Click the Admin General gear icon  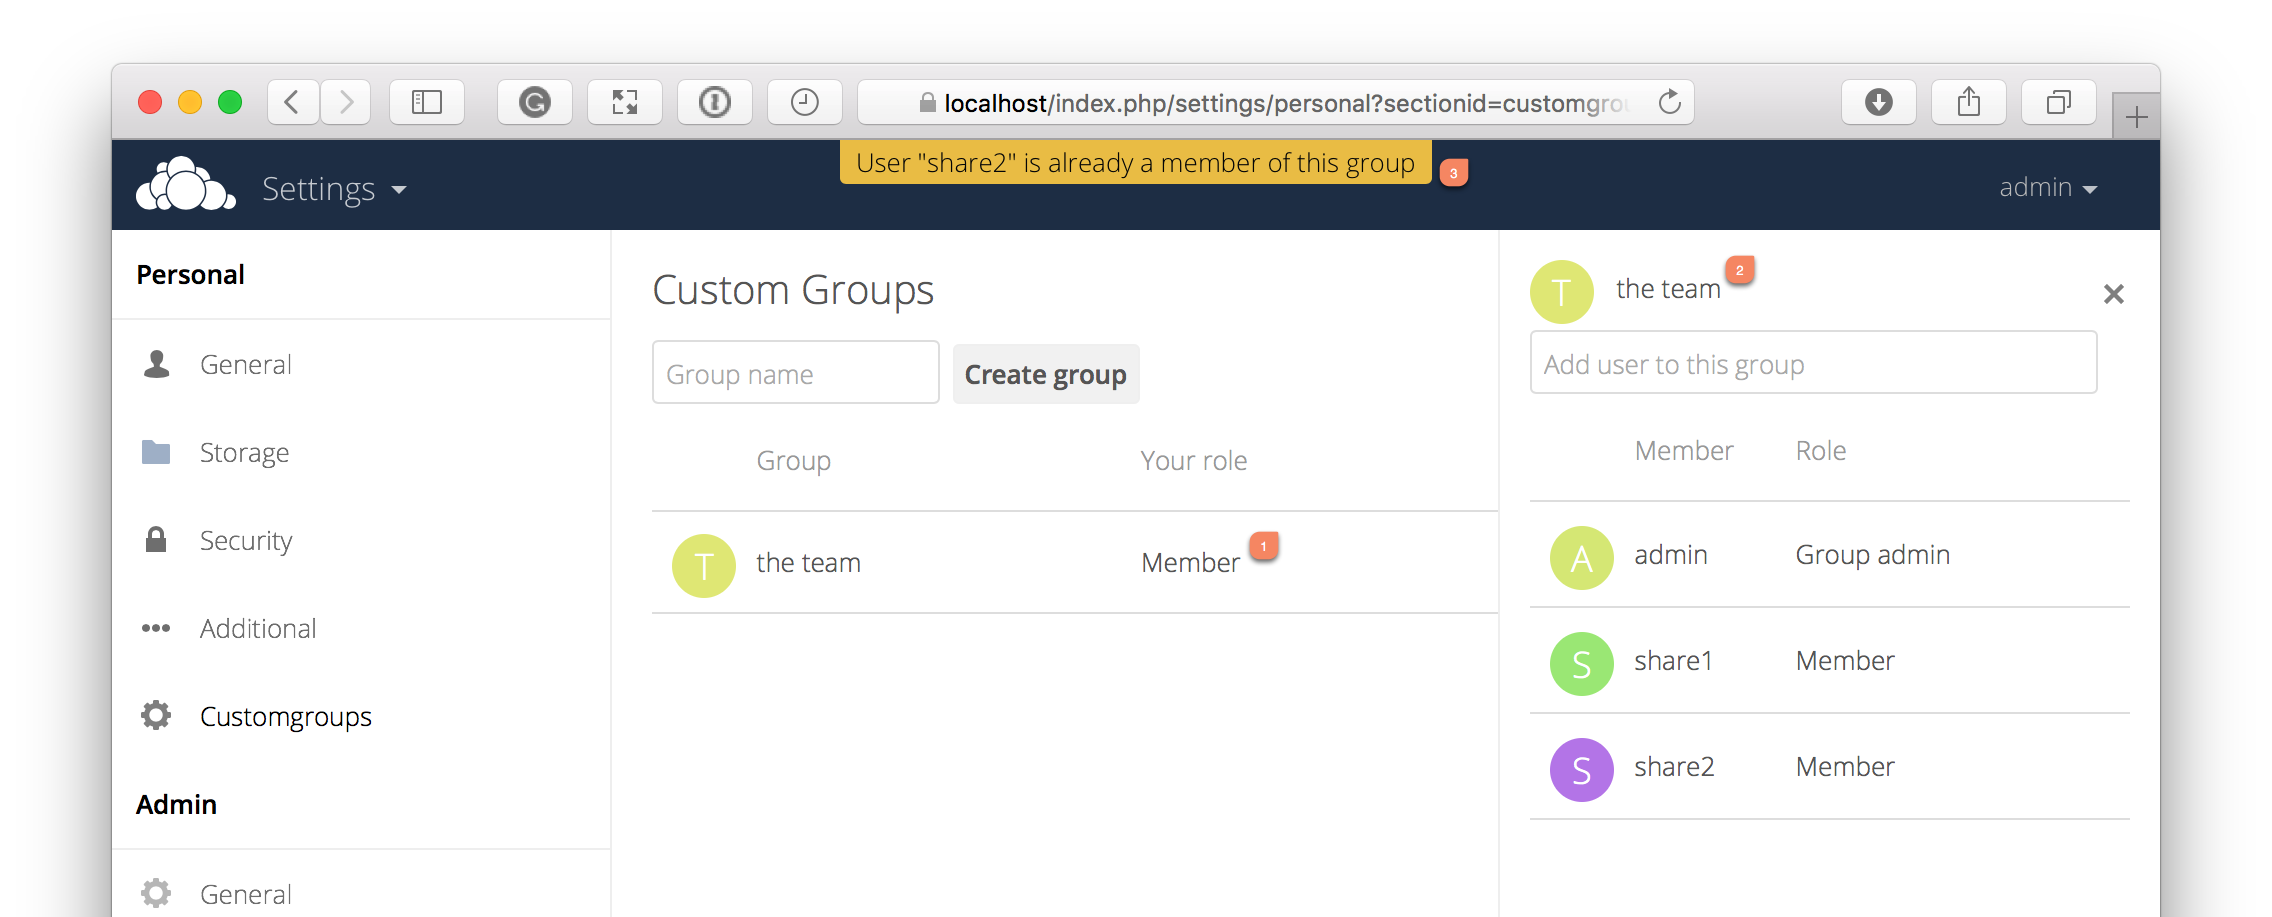click(157, 891)
